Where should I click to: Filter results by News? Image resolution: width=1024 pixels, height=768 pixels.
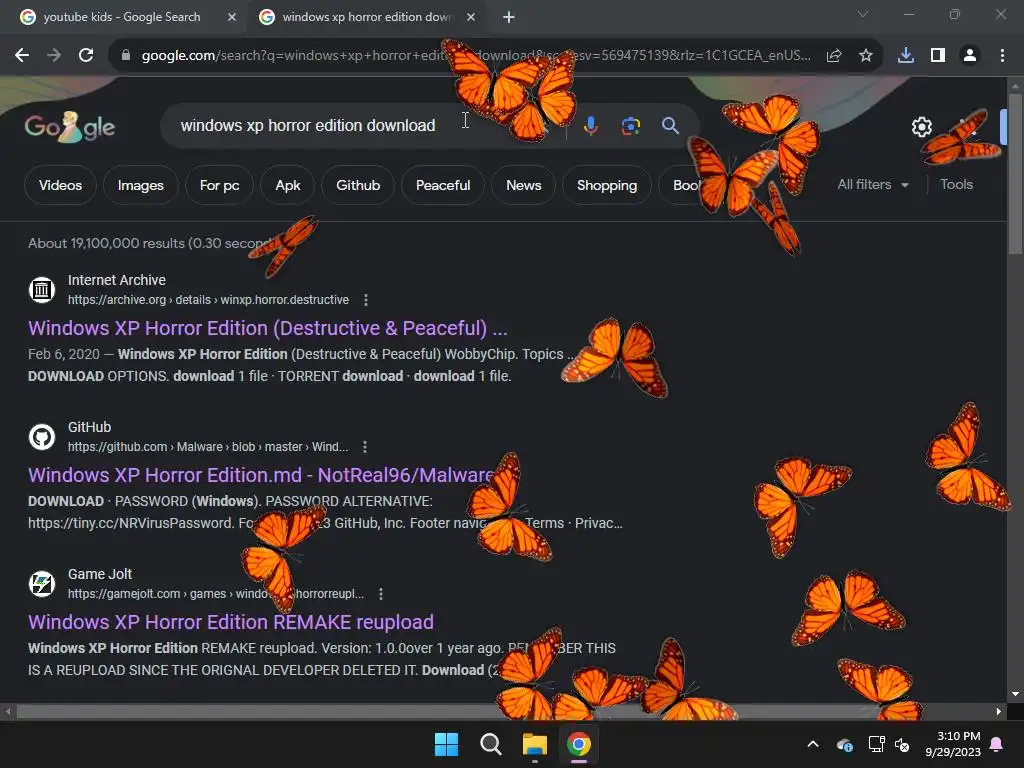[x=523, y=185]
